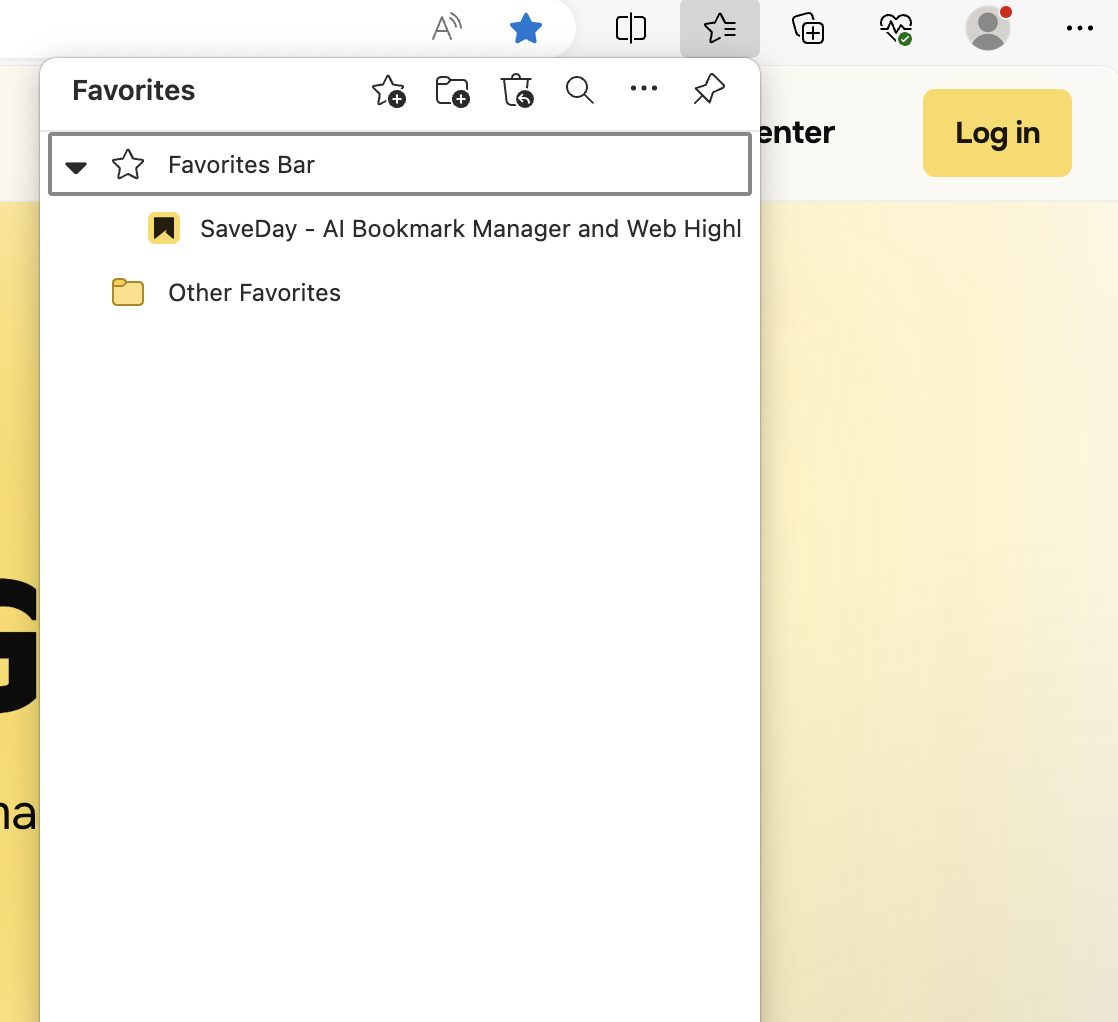1118x1022 pixels.
Task: Open your profile account menu
Action: point(987,28)
